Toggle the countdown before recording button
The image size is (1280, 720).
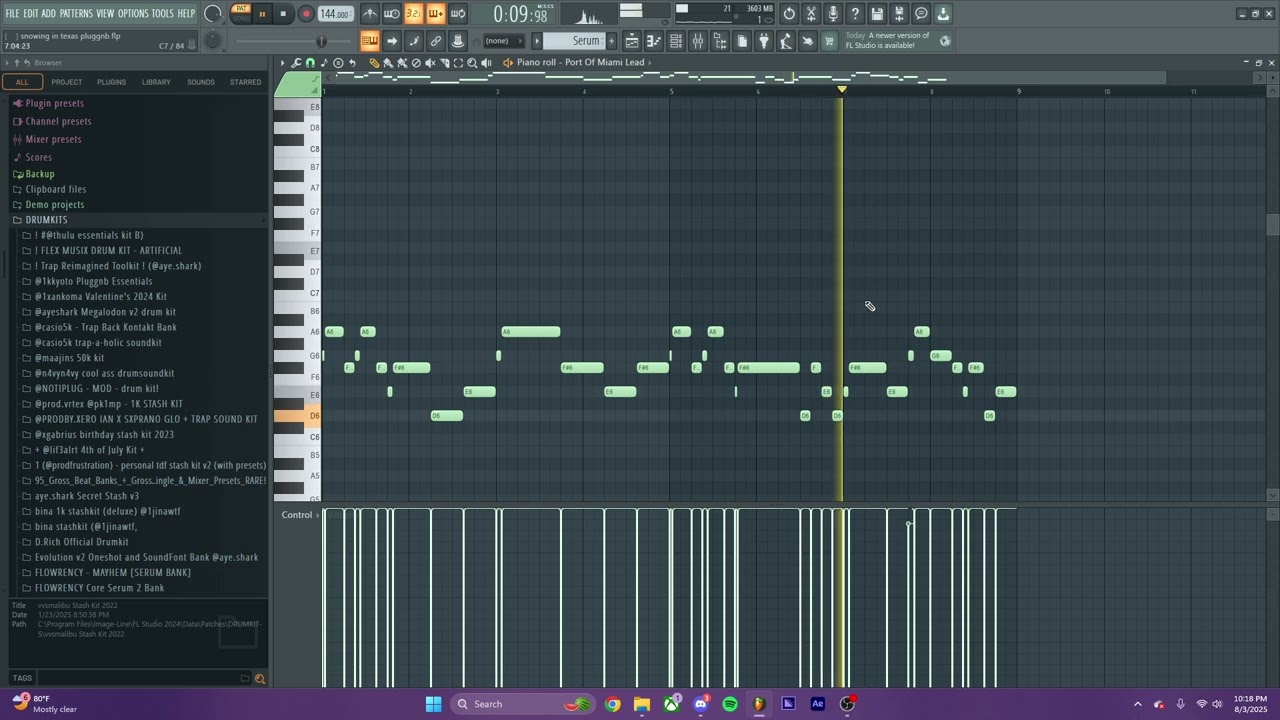(x=414, y=14)
